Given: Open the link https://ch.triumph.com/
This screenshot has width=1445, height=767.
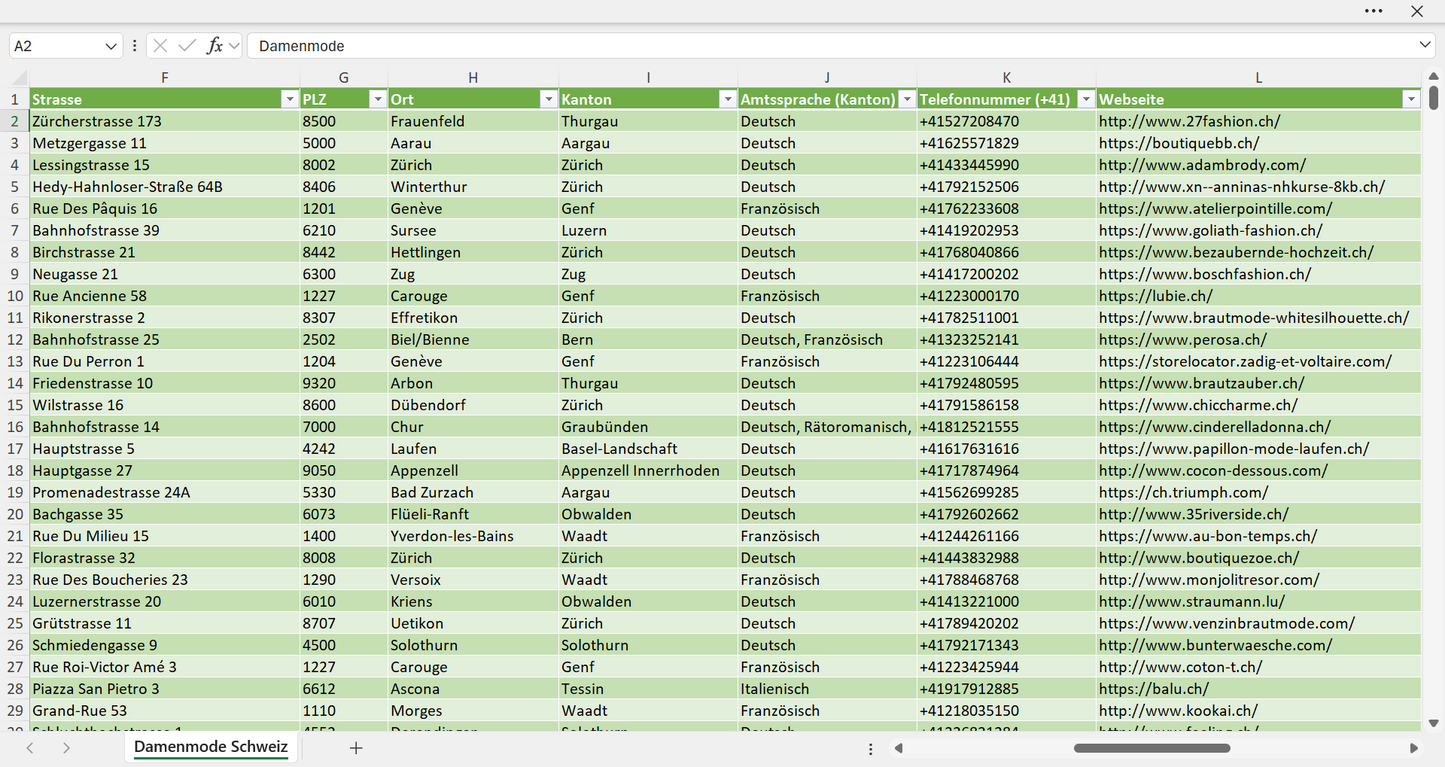Looking at the screenshot, I should click(1183, 492).
